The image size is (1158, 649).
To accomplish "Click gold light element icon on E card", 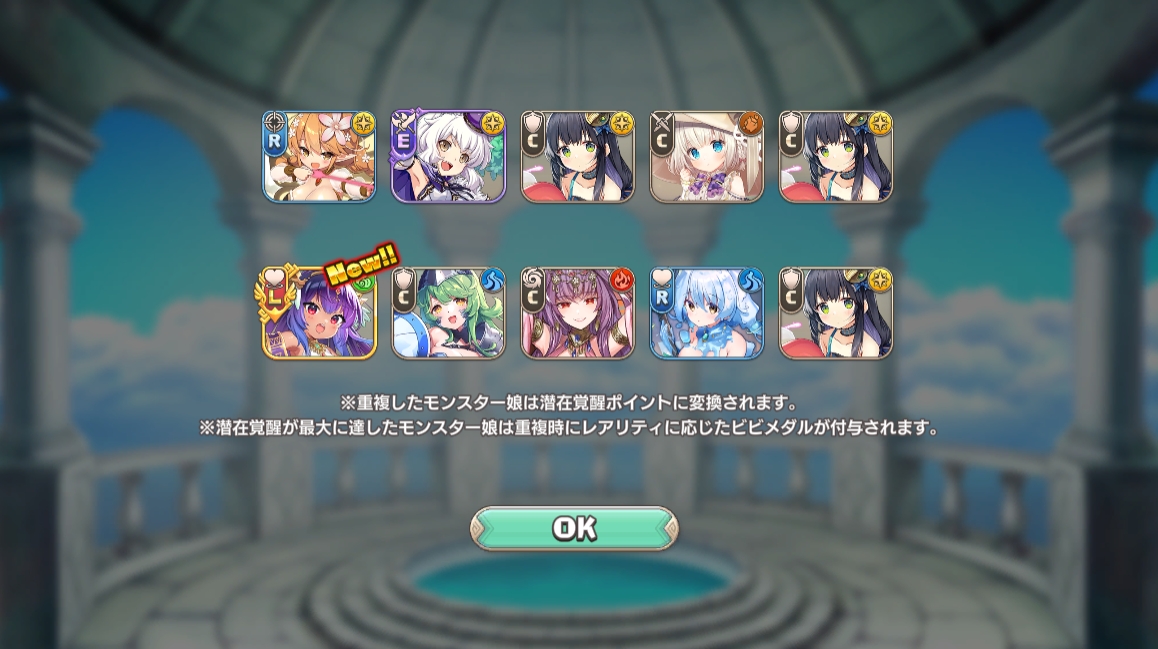I will 492,124.
